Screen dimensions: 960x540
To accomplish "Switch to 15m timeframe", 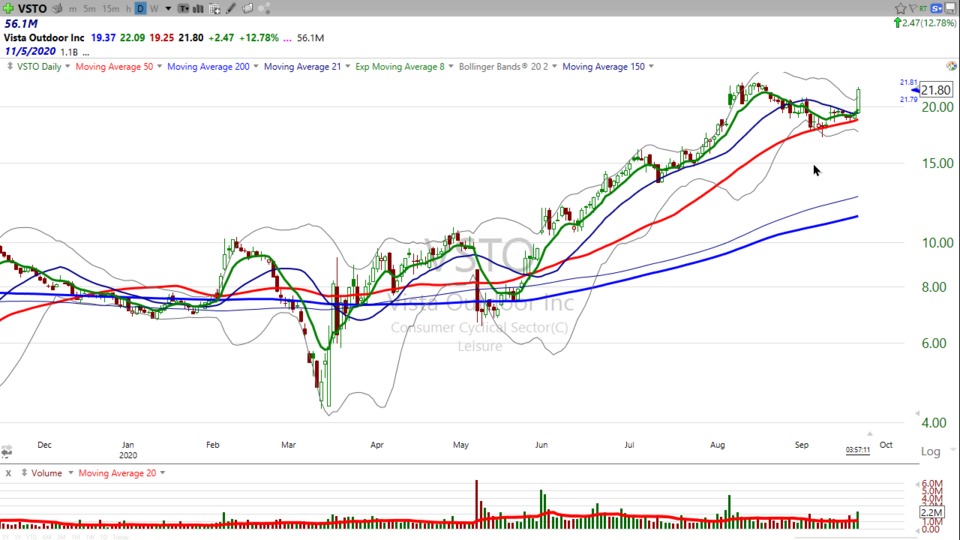I will coord(111,9).
